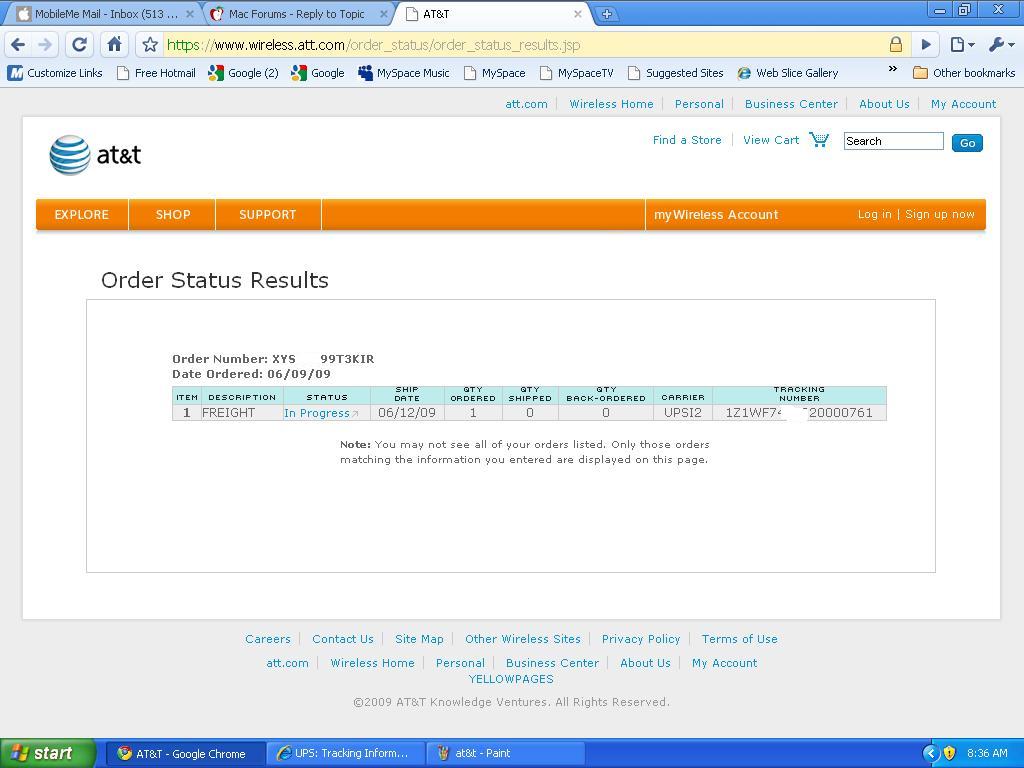Click the browser forward arrow
Screen dimensions: 1024x768
pos(45,44)
